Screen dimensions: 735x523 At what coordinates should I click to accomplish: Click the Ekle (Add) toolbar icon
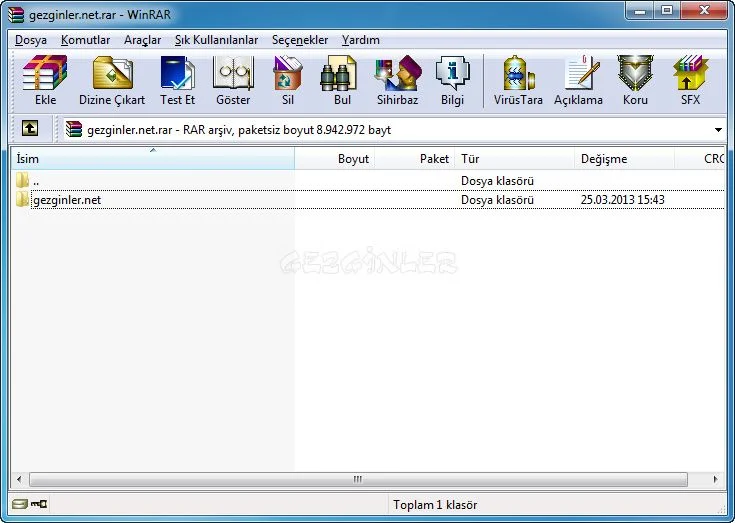(x=45, y=80)
